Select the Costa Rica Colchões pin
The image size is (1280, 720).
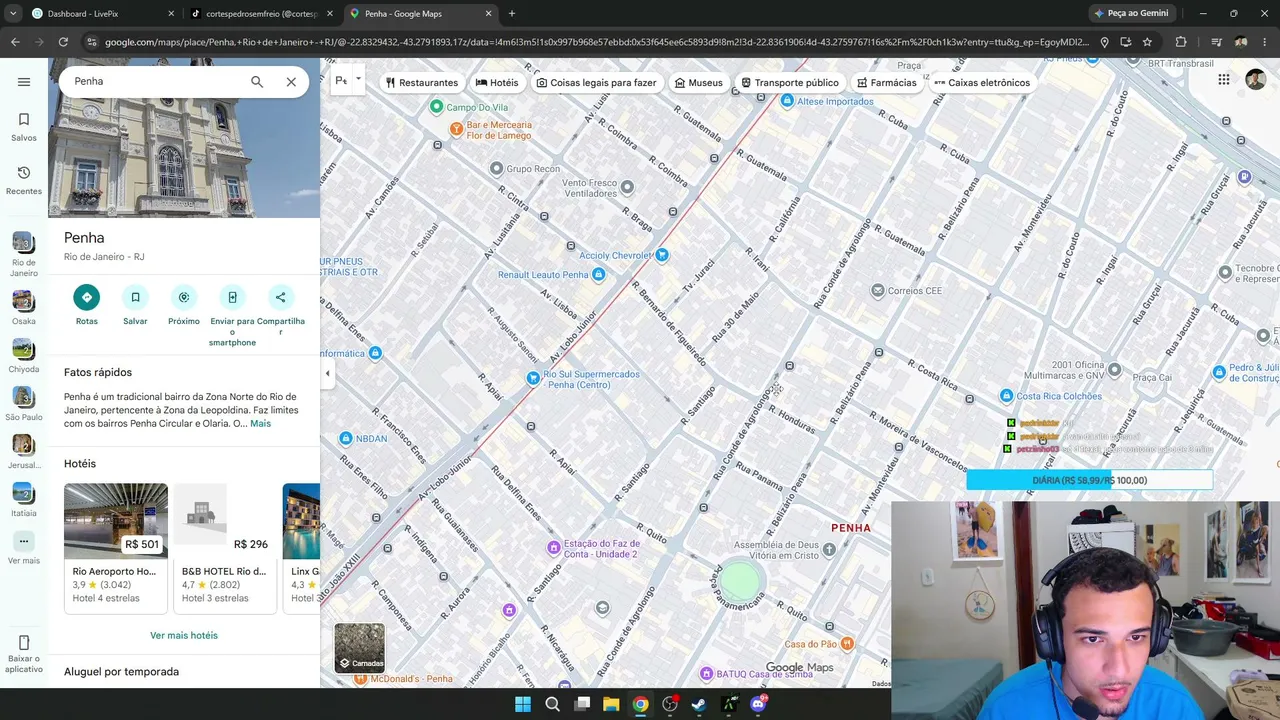click(x=1007, y=396)
